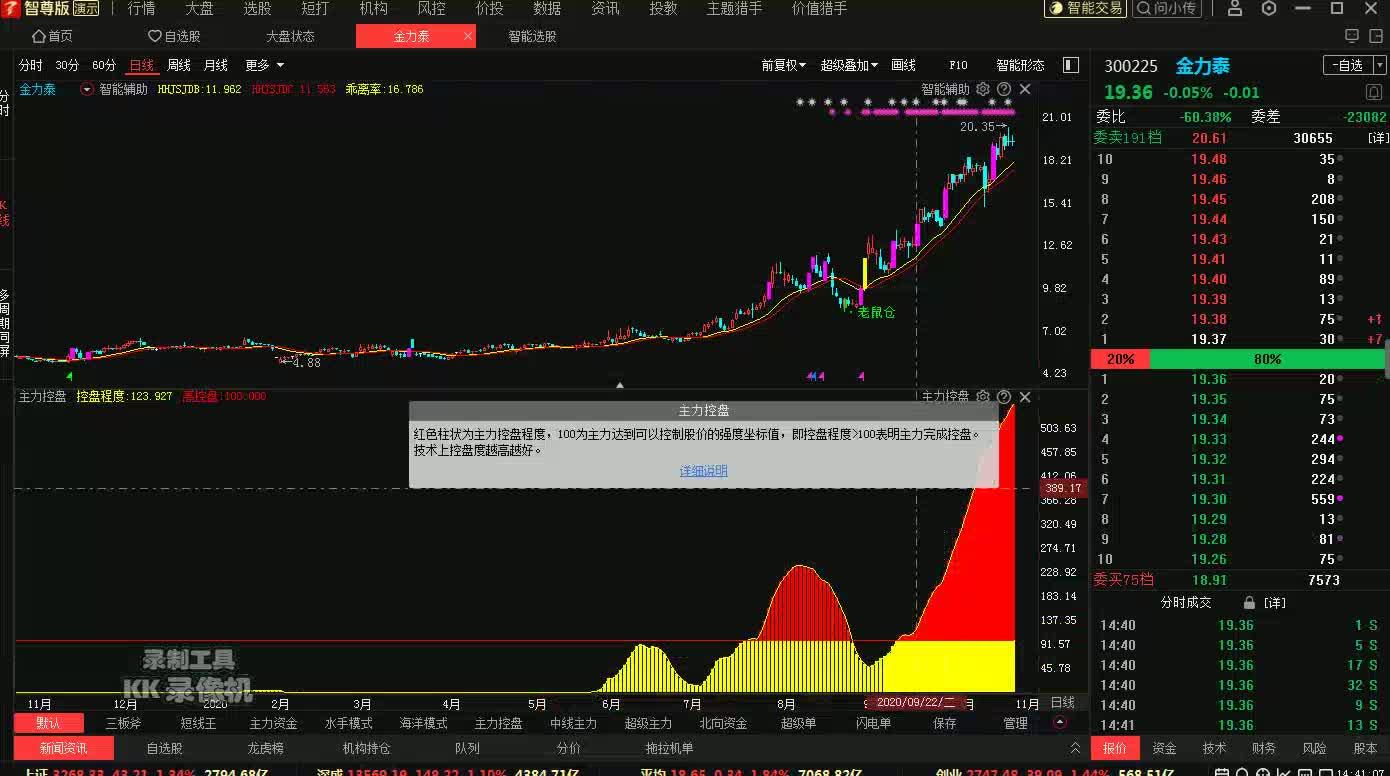Open main chart settings gear icon
The image size is (1390, 776).
[983, 89]
